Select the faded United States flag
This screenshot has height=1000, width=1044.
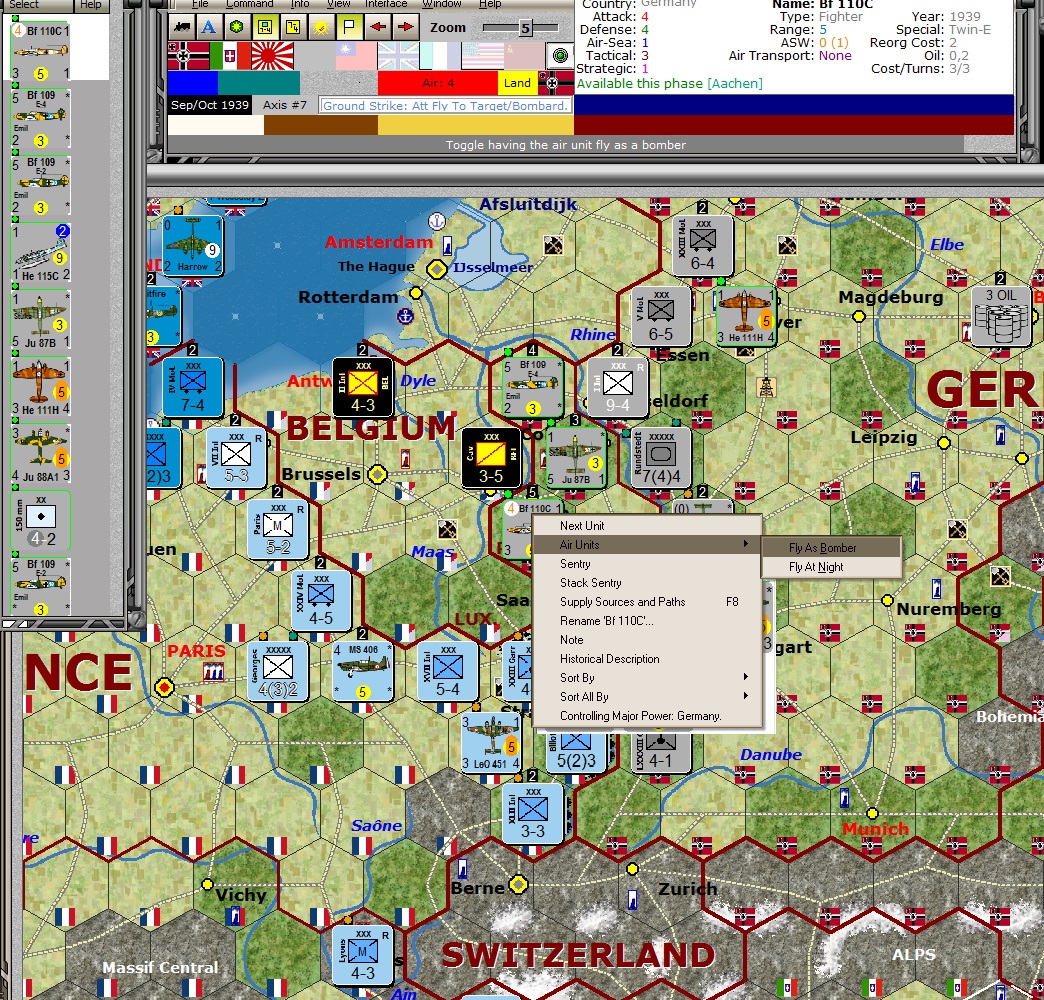483,56
